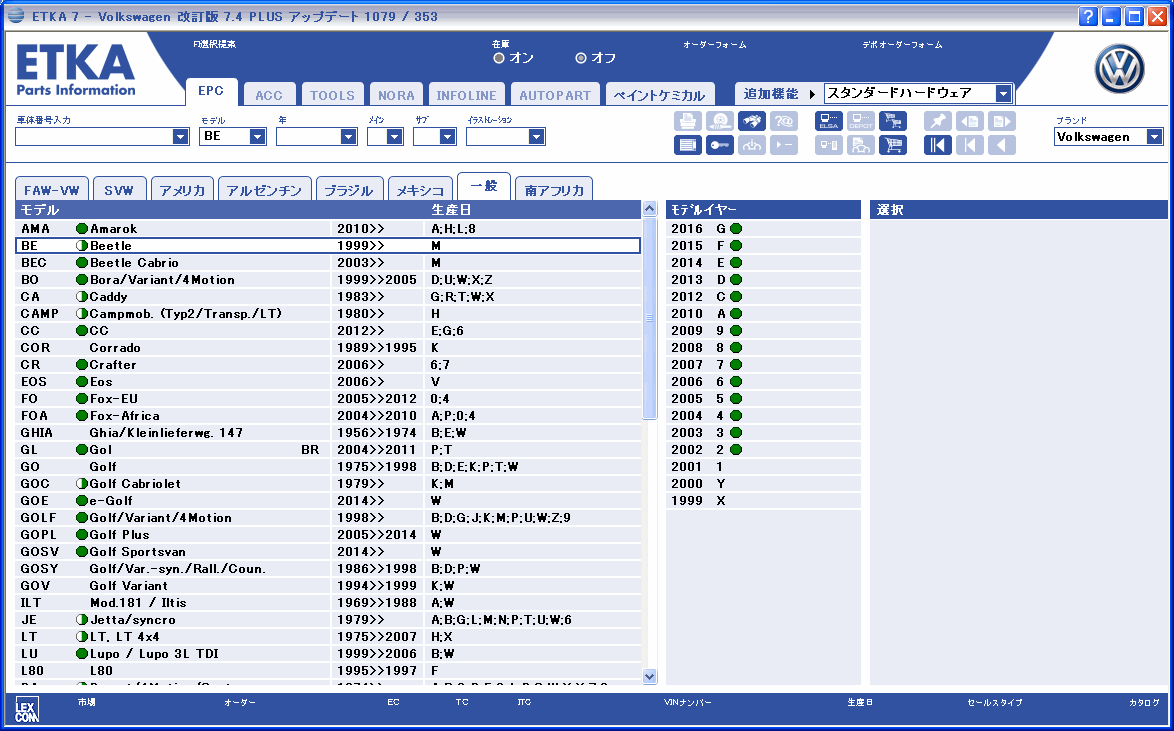Click the arrow-dash icon button

(x=784, y=145)
